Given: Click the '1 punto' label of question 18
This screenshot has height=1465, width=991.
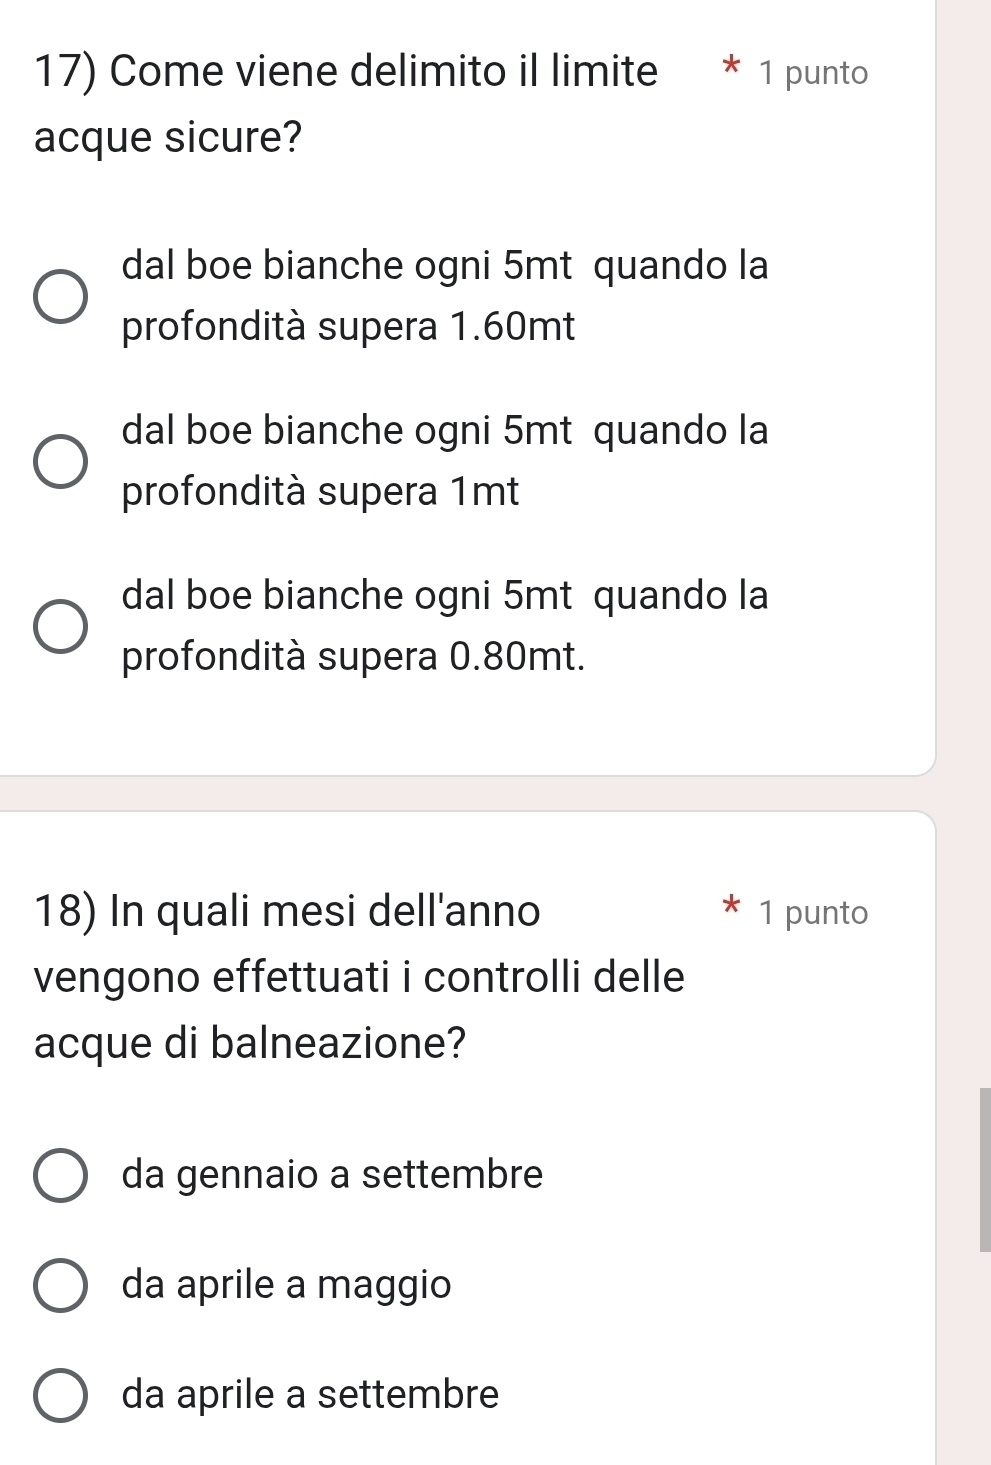Looking at the screenshot, I should [813, 913].
